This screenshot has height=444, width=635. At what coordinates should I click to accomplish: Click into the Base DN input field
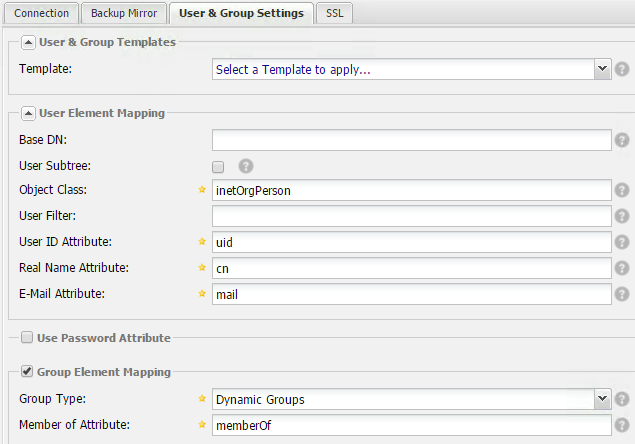(411, 140)
